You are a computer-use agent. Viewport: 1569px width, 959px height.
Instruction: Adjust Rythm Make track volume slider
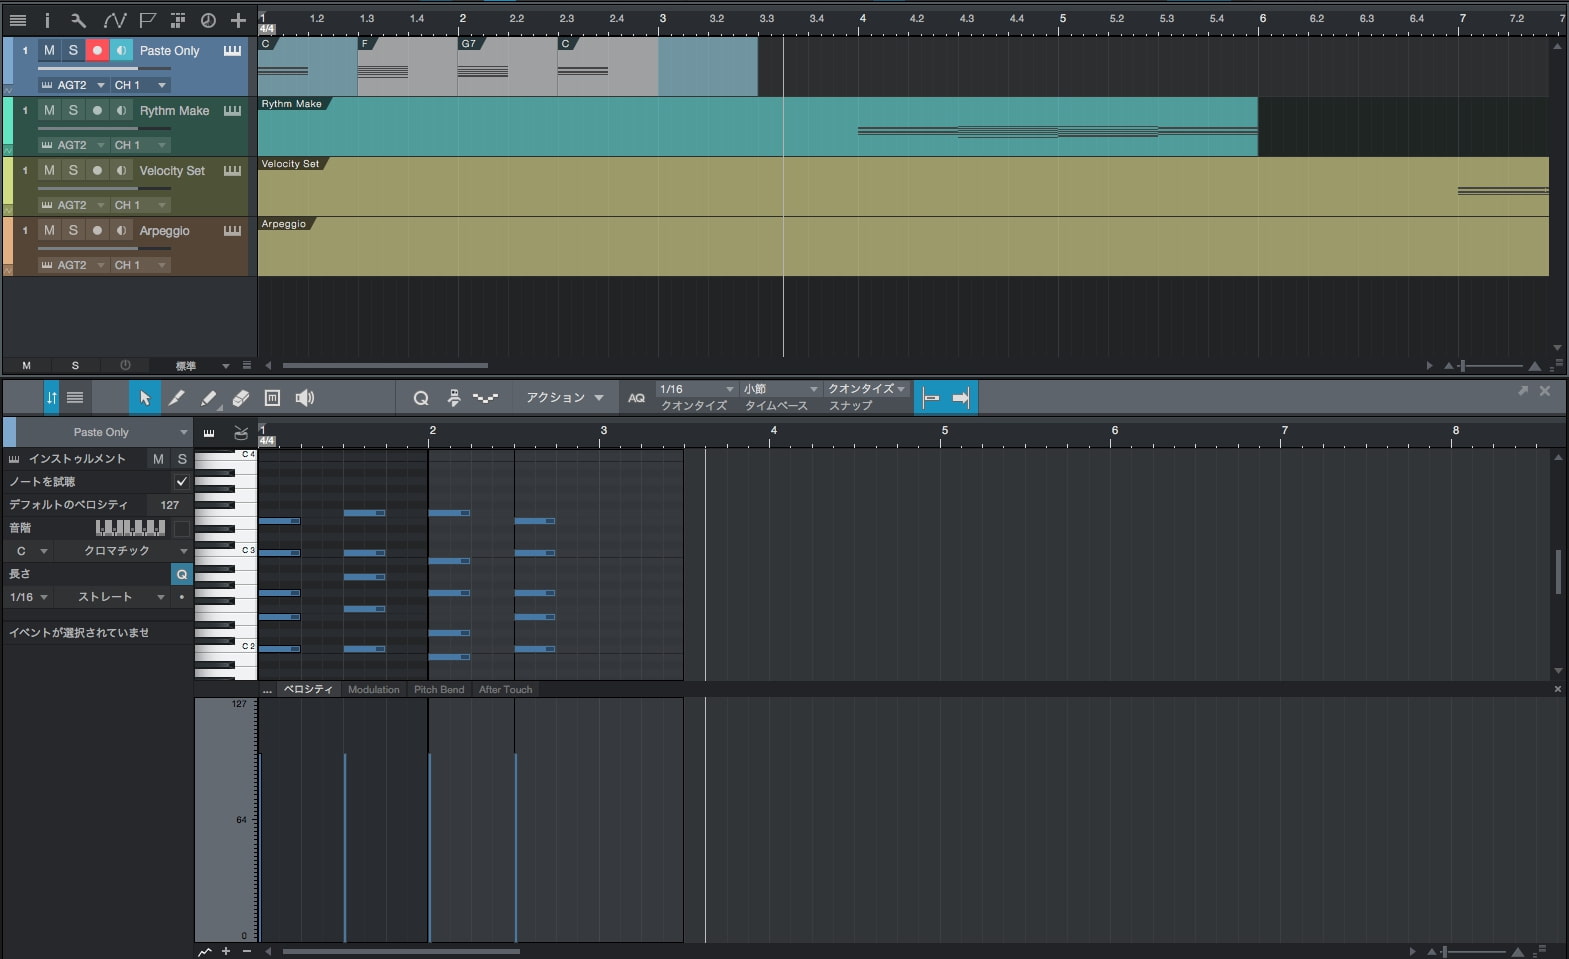pos(104,129)
